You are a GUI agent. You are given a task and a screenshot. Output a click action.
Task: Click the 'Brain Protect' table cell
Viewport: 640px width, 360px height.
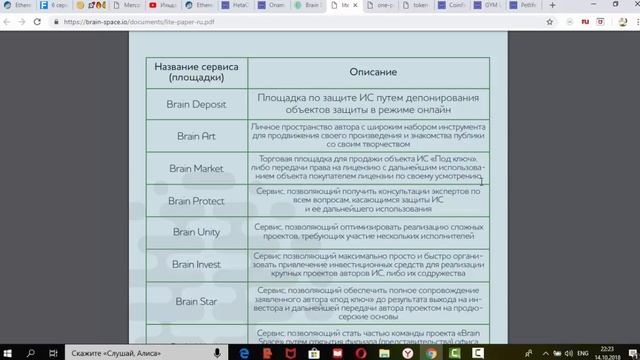197,200
